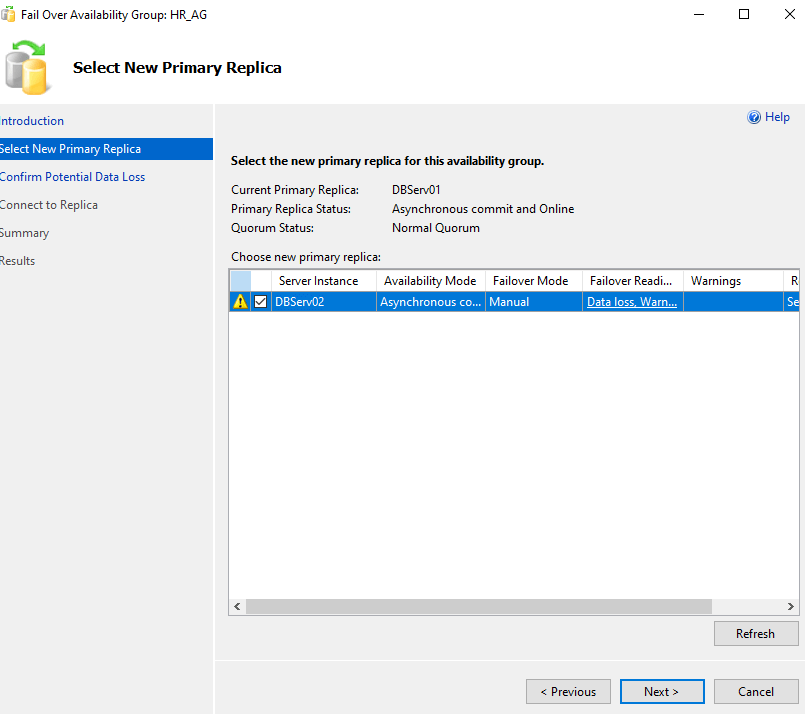Click the yellow warning icon beside DBServ02
Viewport: 805px width, 714px height.
pyautogui.click(x=240, y=302)
